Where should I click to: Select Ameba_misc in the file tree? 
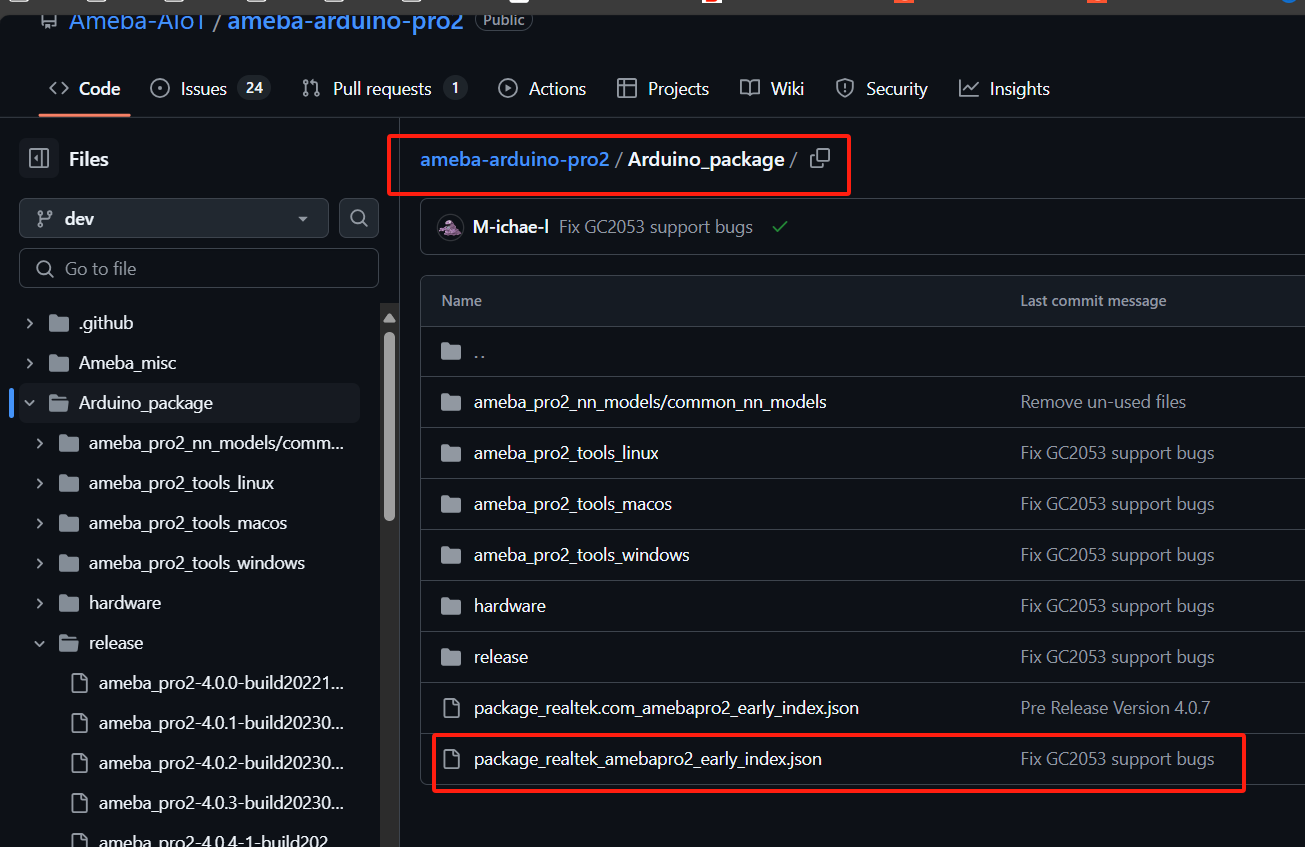(x=127, y=363)
